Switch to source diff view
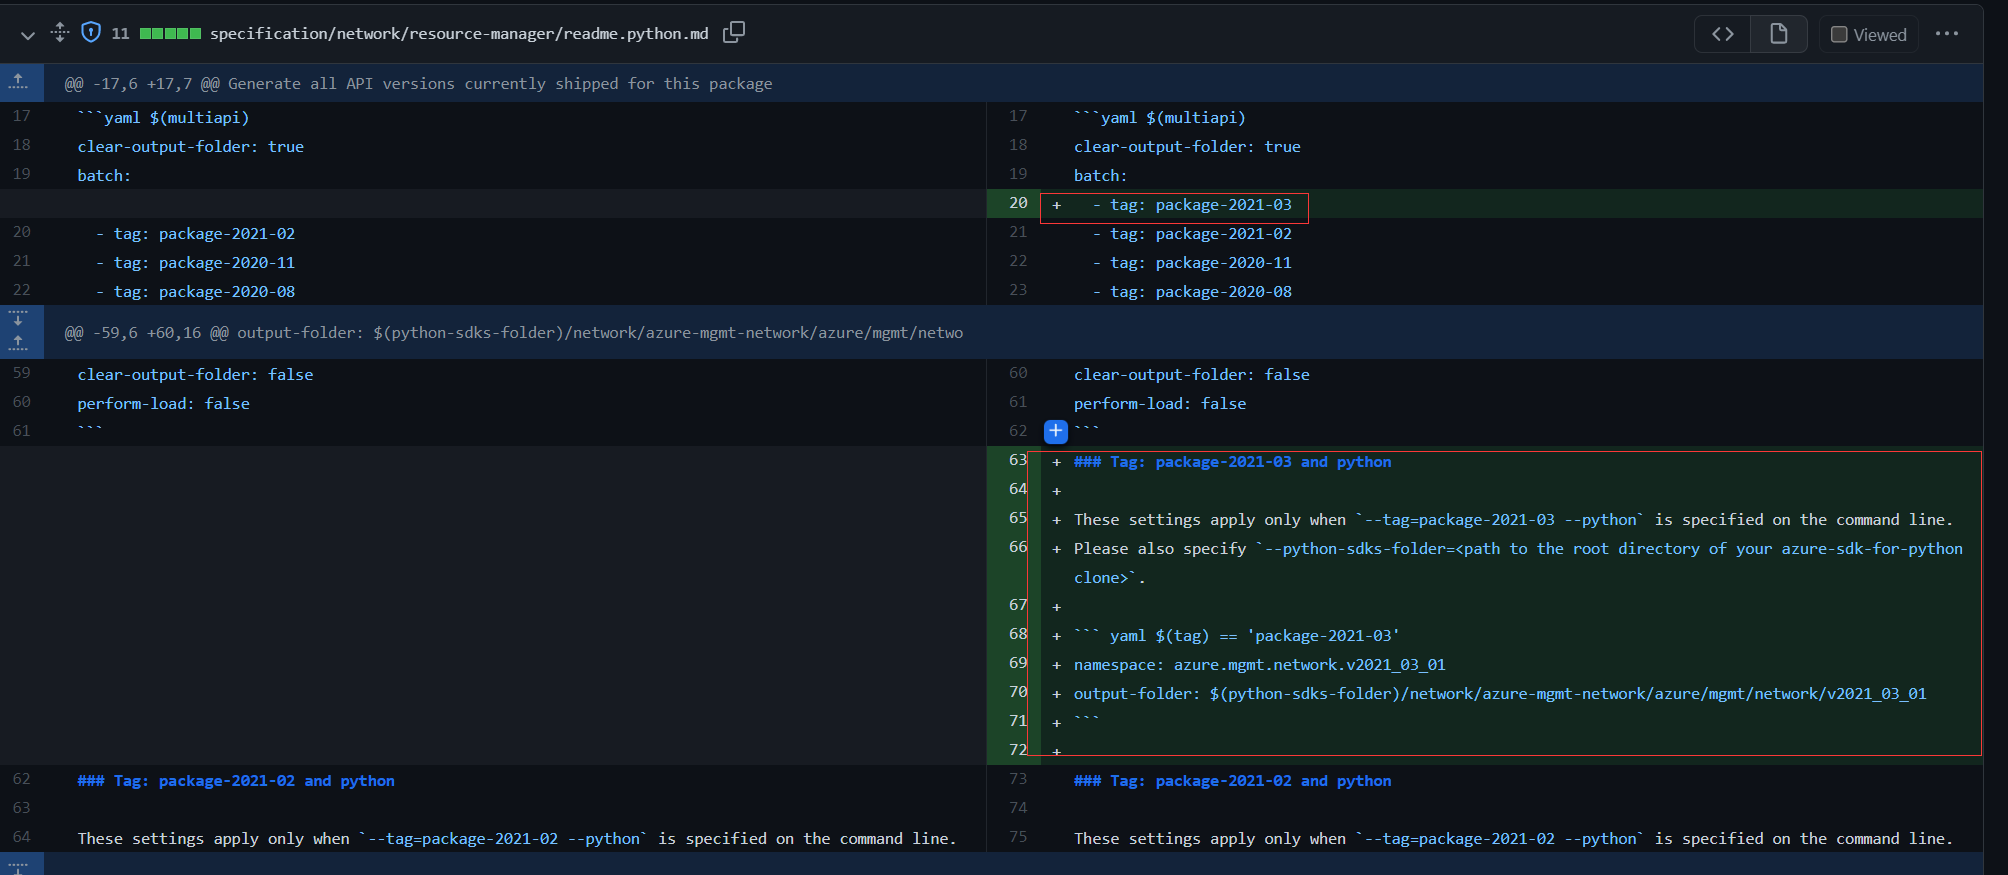 click(1722, 34)
